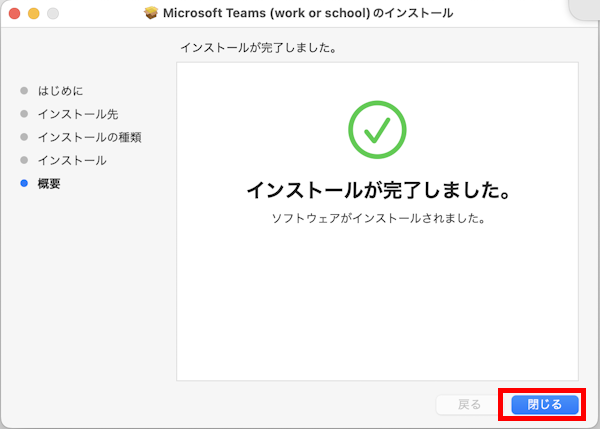Click the disabled 戻る button
600x429 pixels.
(x=469, y=404)
